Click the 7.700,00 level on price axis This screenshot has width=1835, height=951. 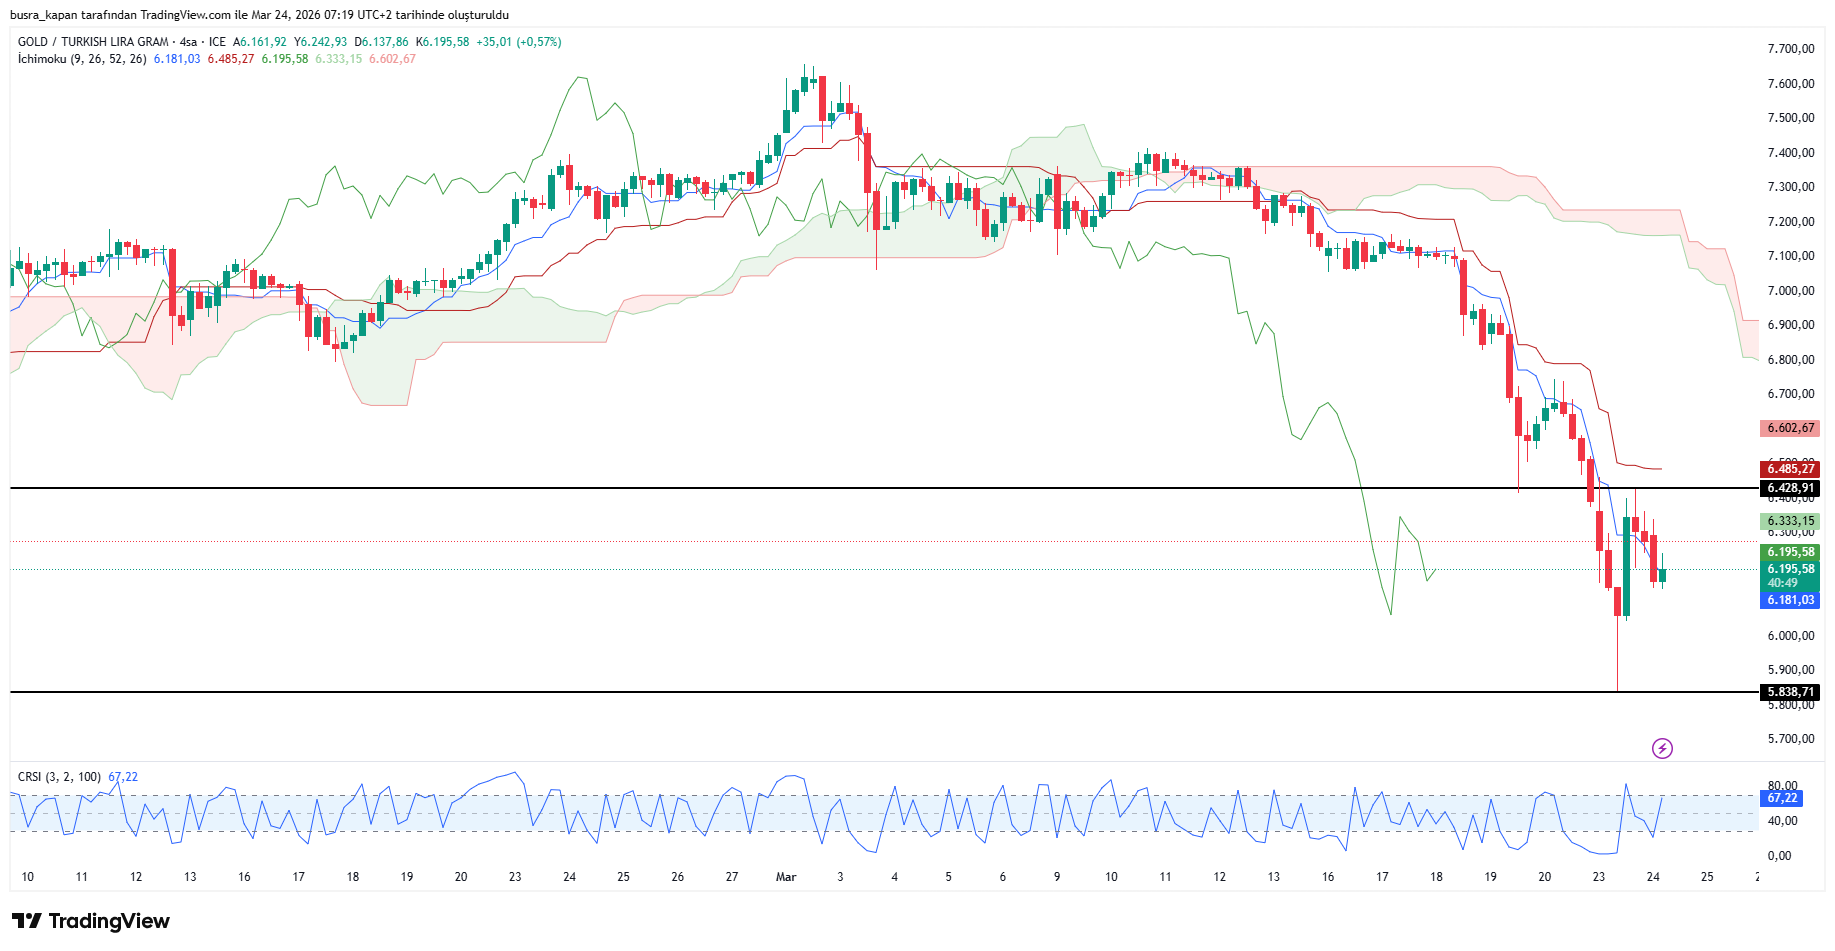(x=1790, y=49)
